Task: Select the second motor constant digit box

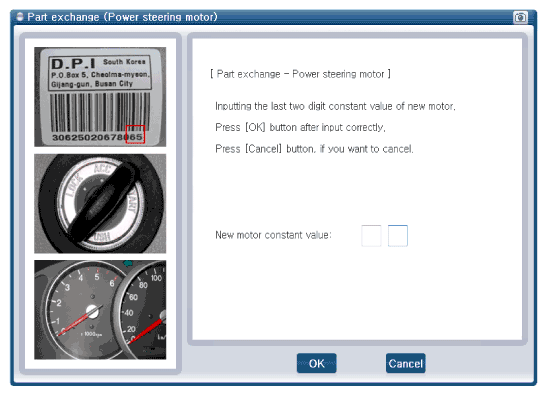Action: click(398, 236)
